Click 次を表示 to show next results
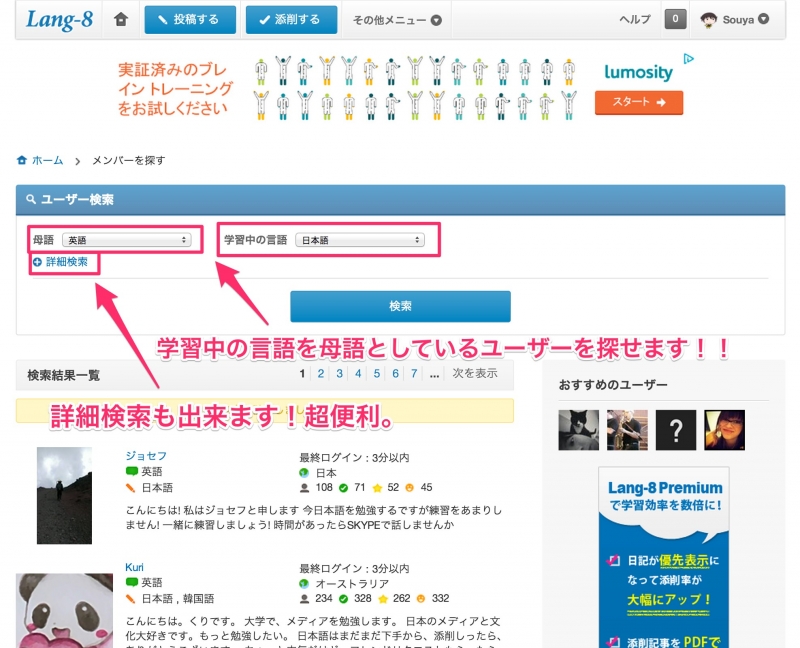The image size is (800, 648). click(x=474, y=373)
